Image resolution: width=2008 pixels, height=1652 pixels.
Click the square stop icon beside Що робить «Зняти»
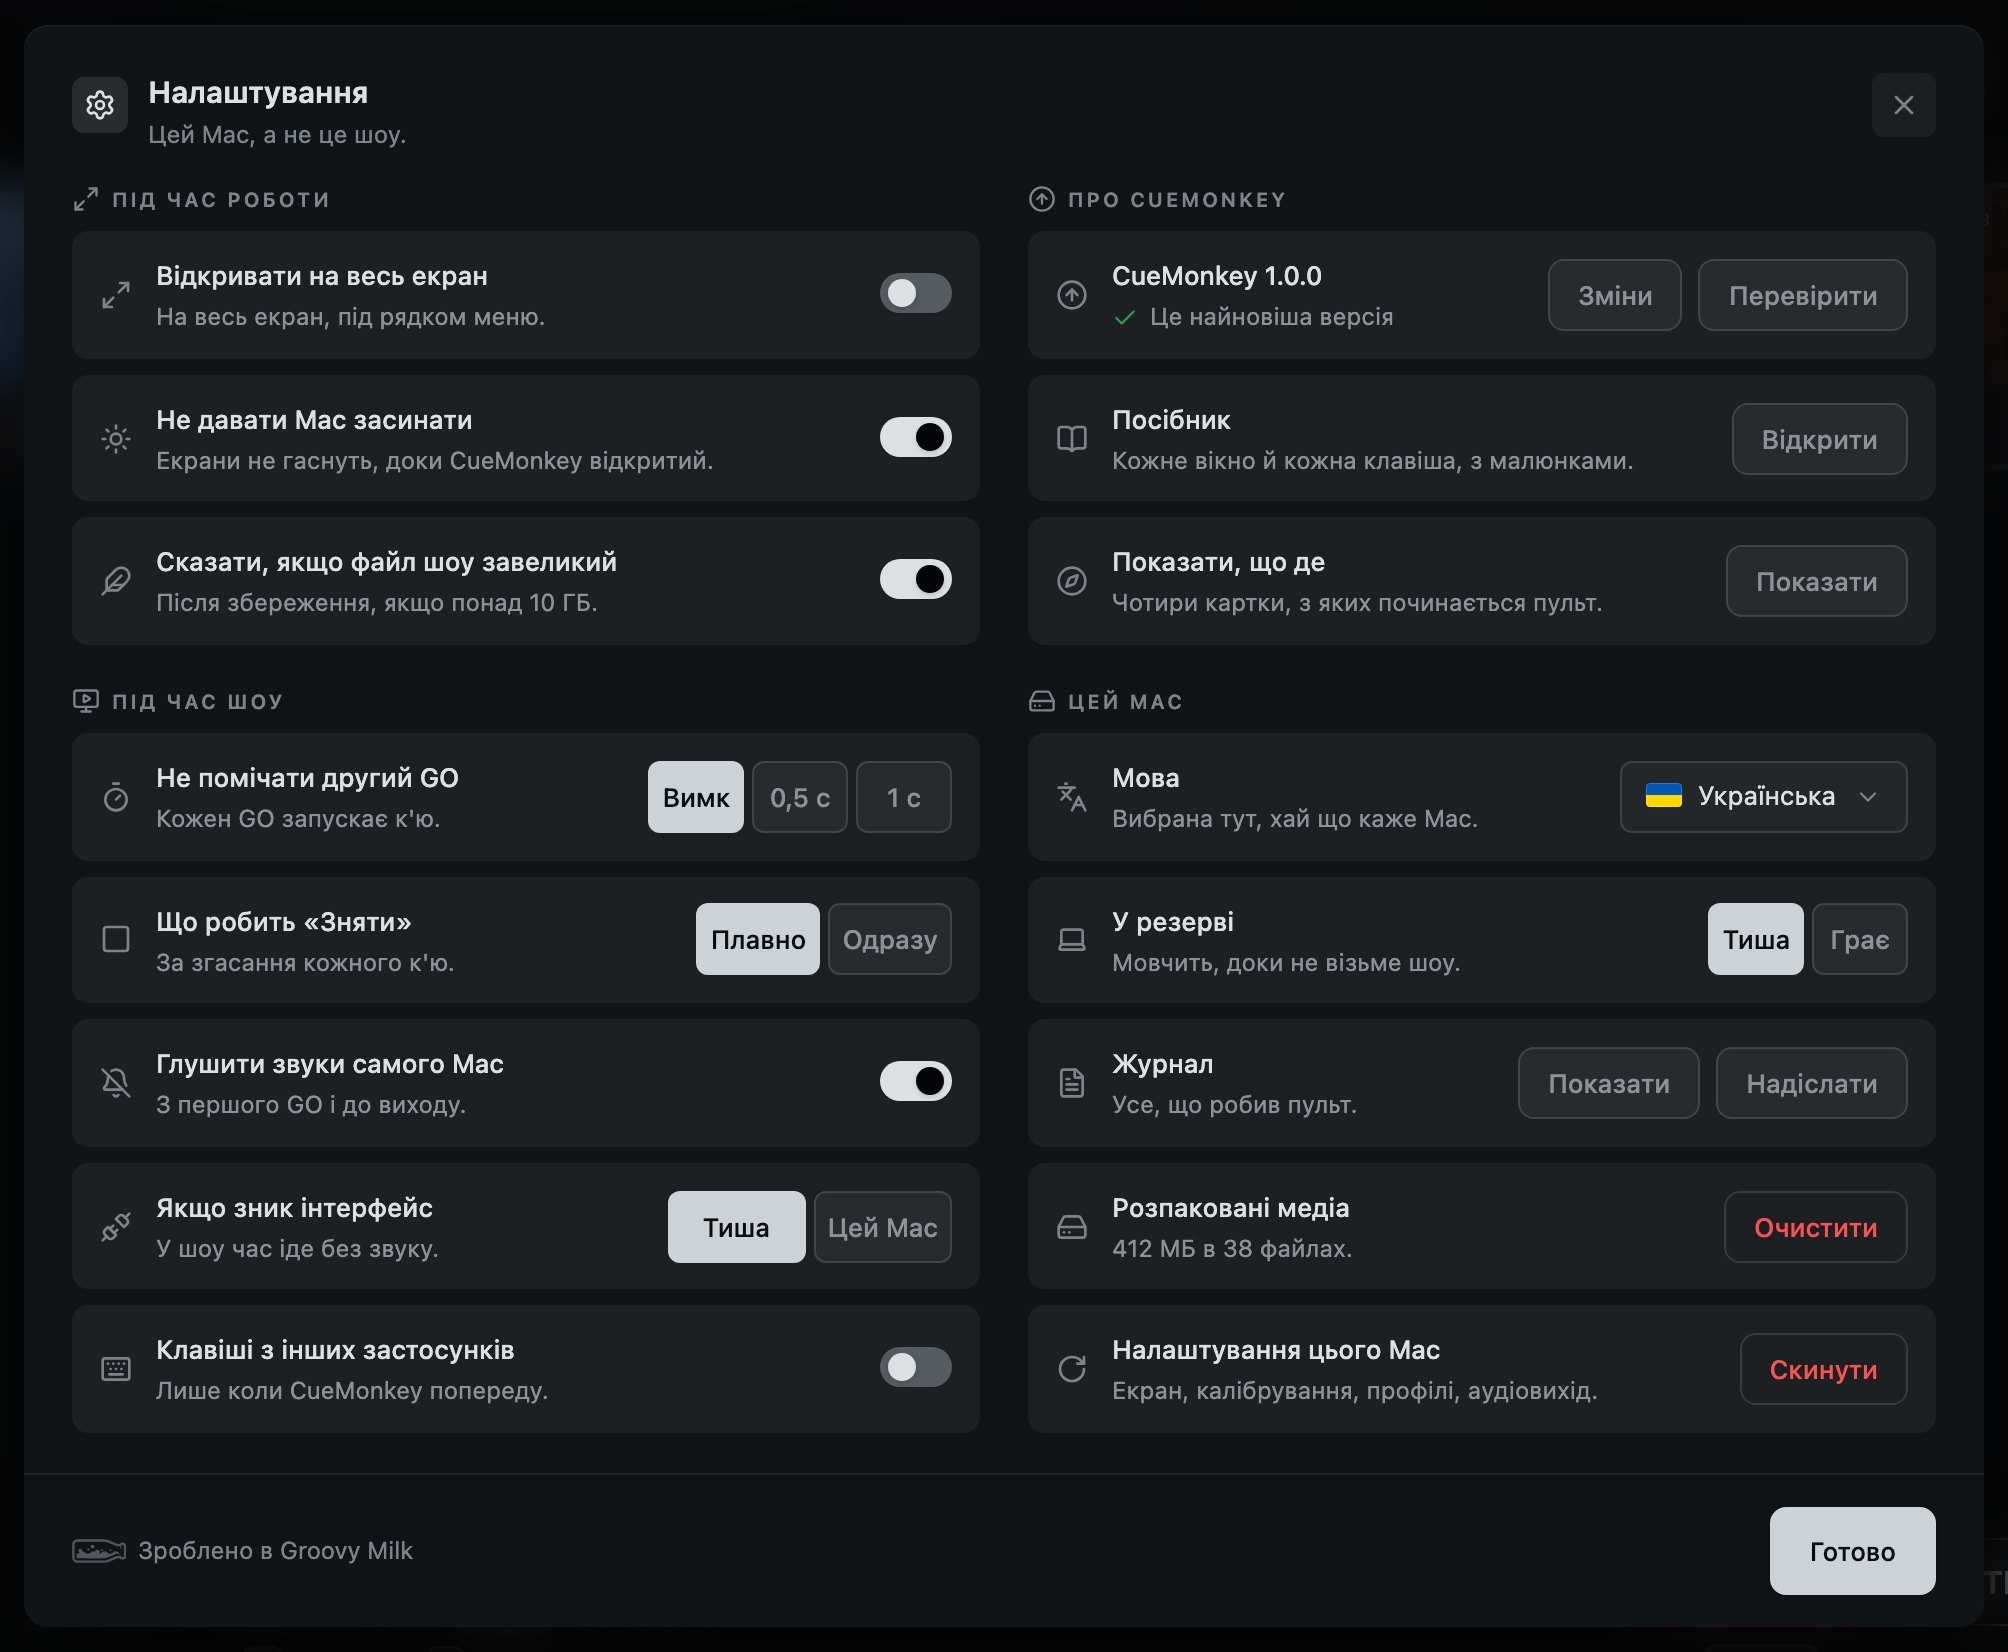tap(116, 939)
